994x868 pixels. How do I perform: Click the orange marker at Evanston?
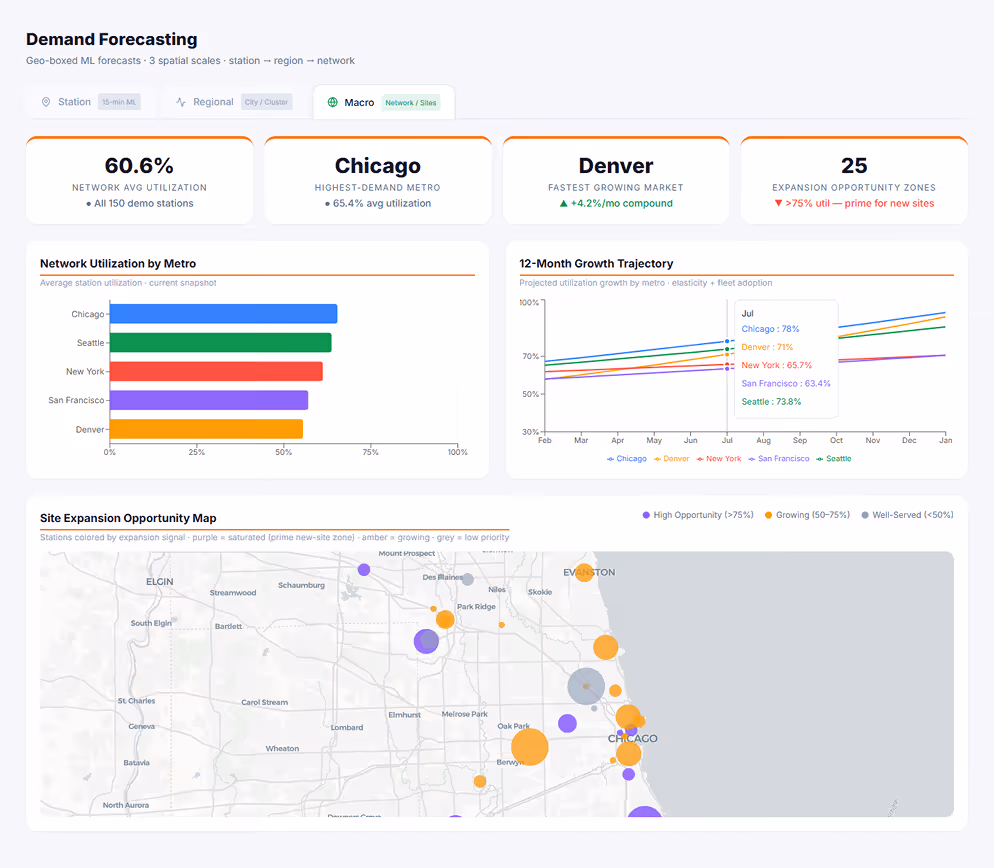click(584, 573)
